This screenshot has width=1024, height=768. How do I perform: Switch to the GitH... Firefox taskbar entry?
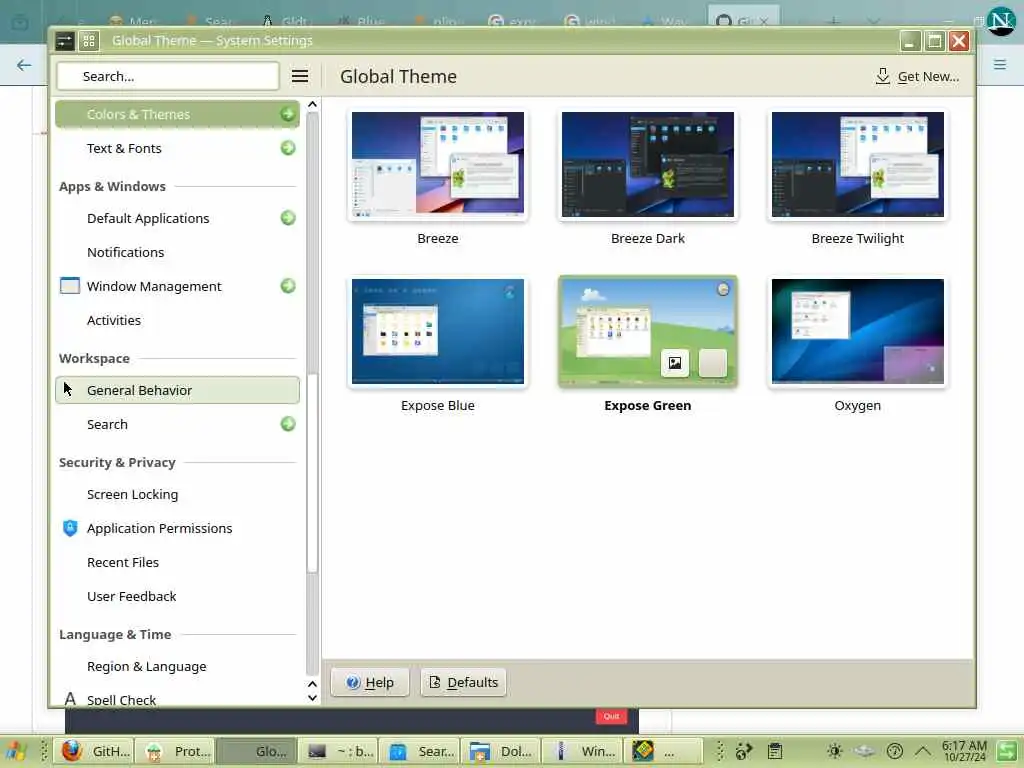(95, 751)
